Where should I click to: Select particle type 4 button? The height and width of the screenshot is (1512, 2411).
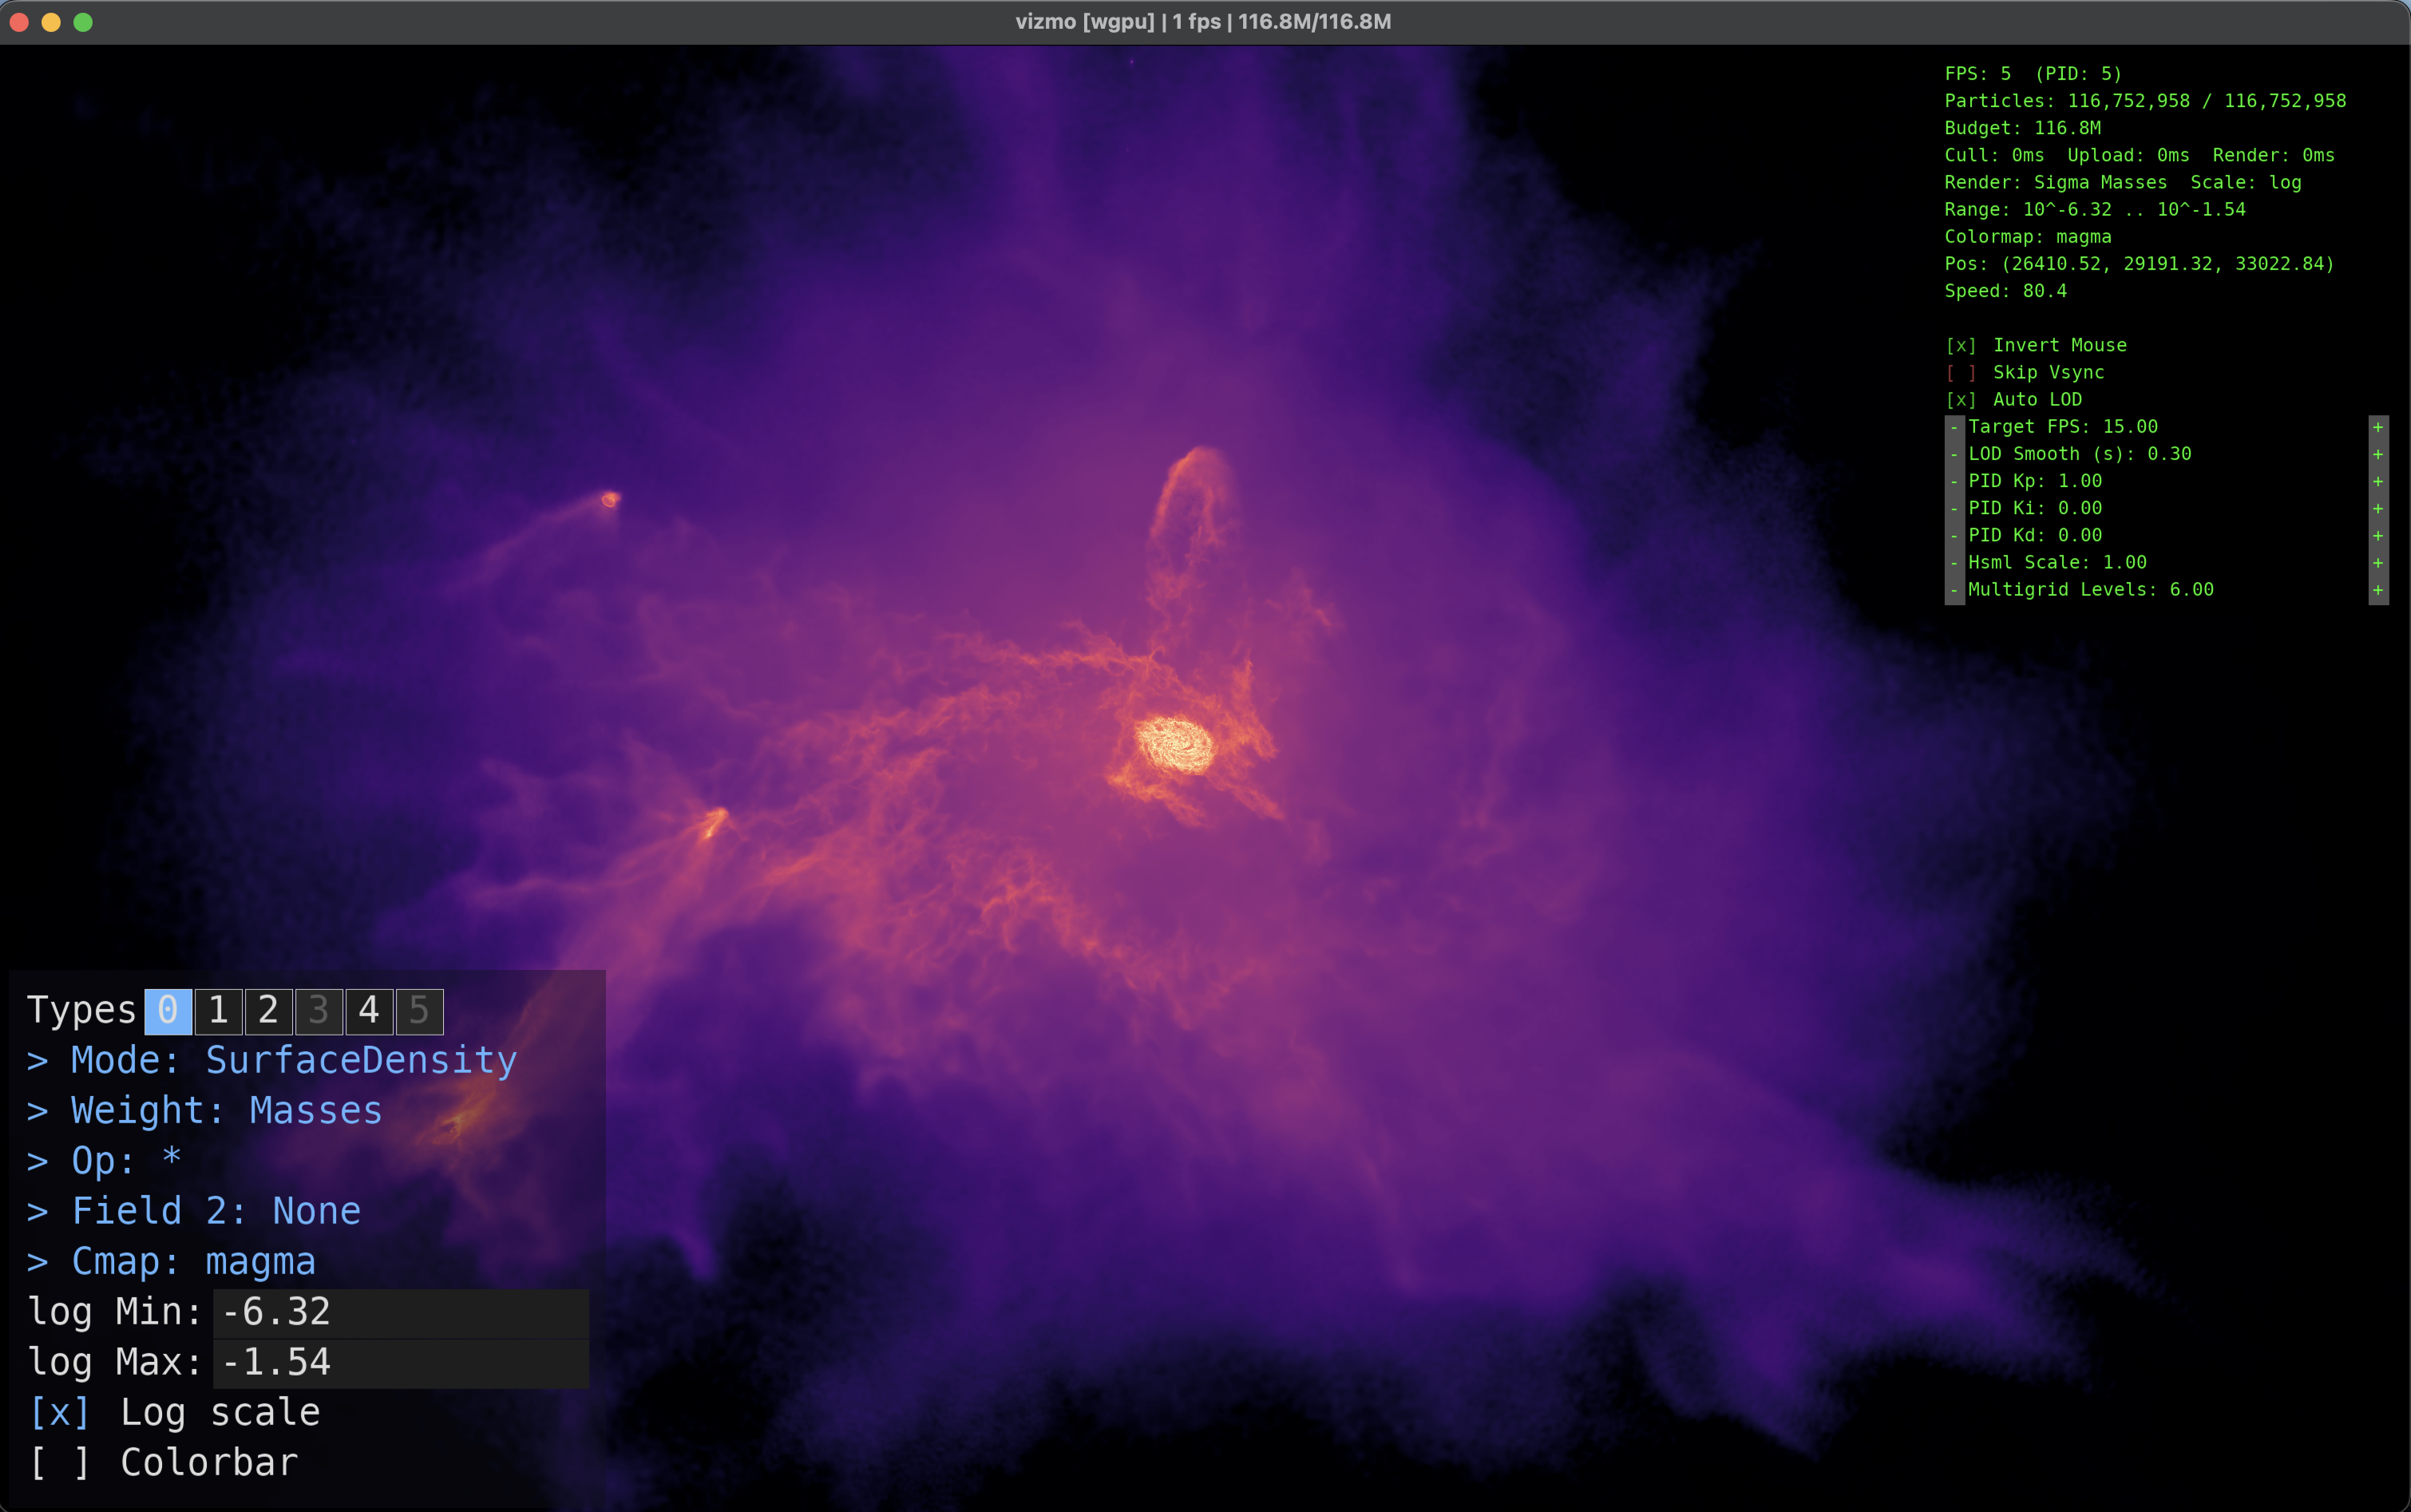tap(368, 1010)
